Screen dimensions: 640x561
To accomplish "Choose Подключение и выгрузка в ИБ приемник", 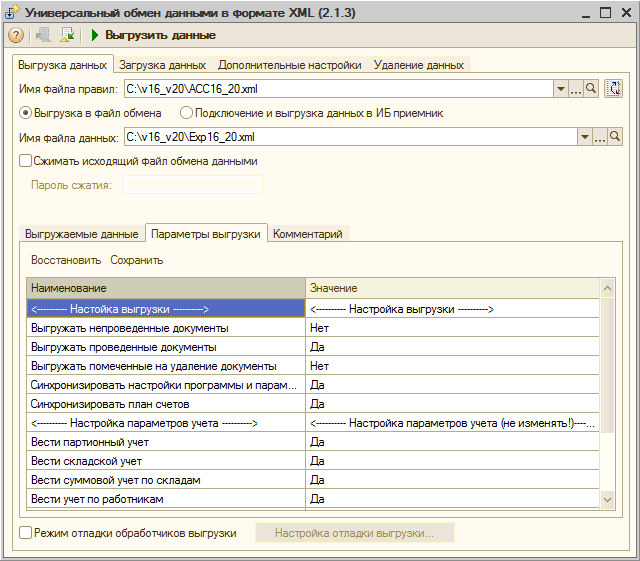I will [x=186, y=113].
